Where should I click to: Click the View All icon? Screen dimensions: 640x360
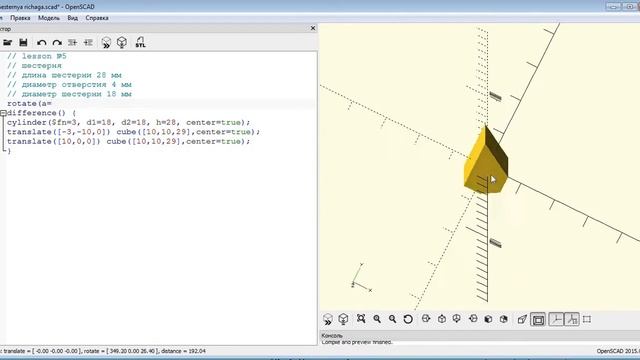(361, 319)
